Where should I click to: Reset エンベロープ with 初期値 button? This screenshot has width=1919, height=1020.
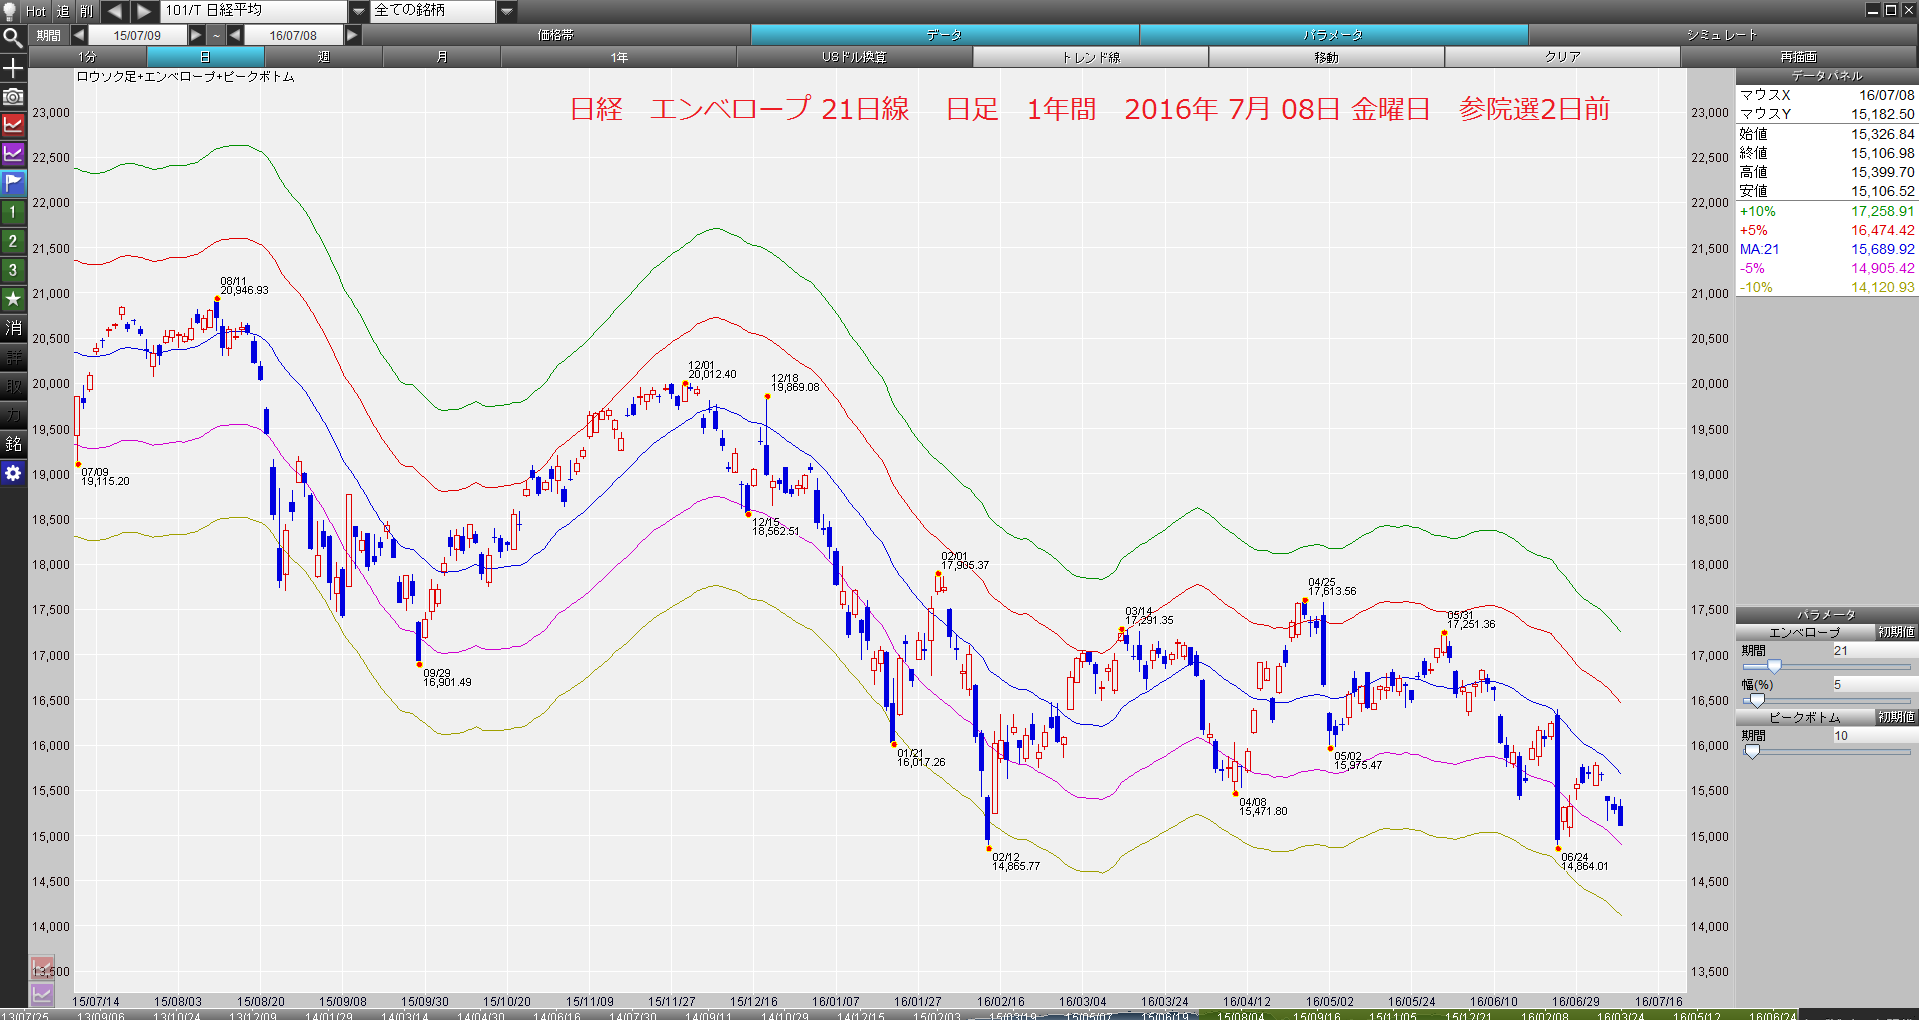[1895, 632]
